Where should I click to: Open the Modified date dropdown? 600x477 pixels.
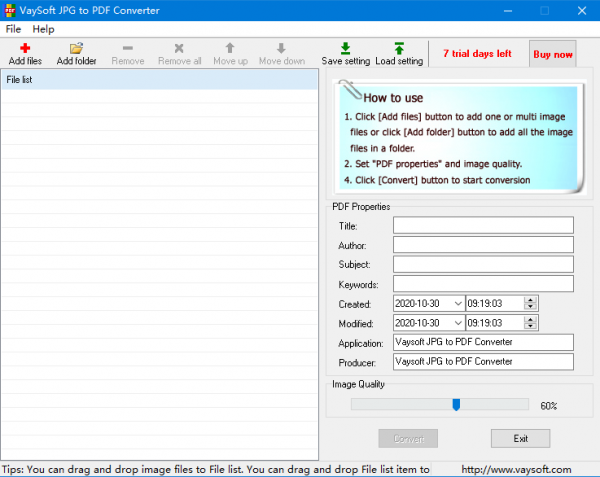click(x=457, y=323)
